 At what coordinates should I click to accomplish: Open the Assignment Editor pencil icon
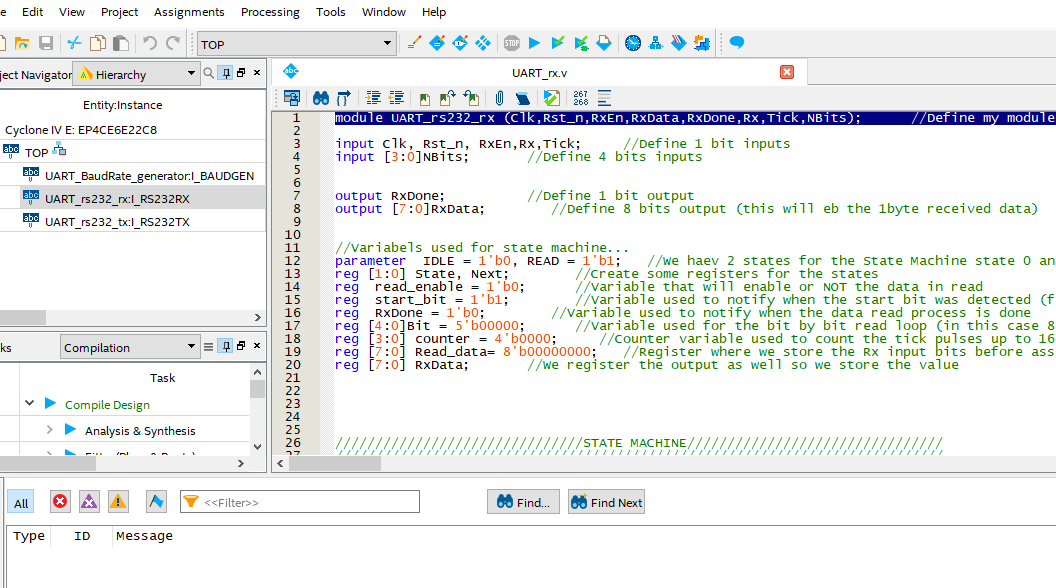click(414, 43)
